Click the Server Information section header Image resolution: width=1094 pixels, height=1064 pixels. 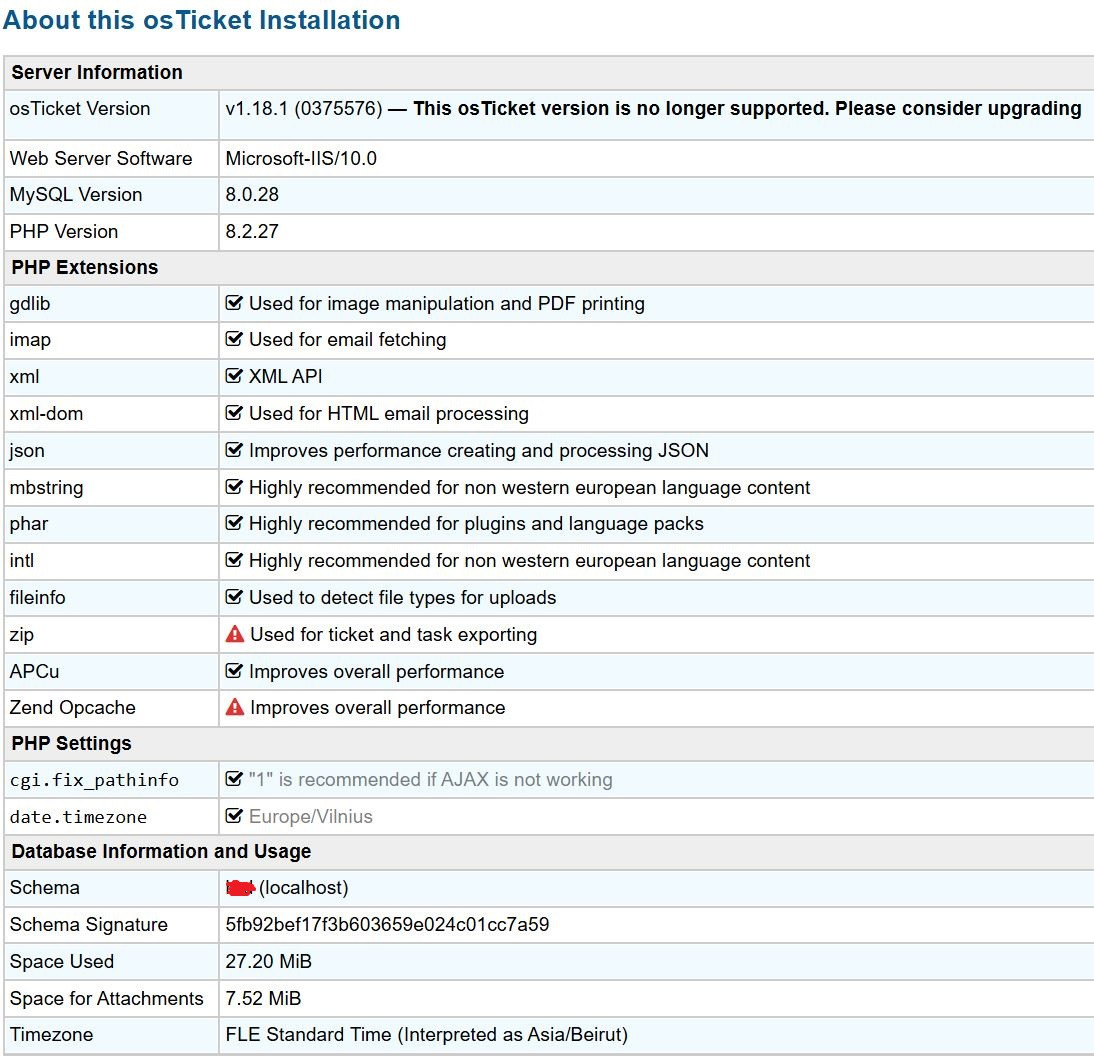tap(97, 72)
